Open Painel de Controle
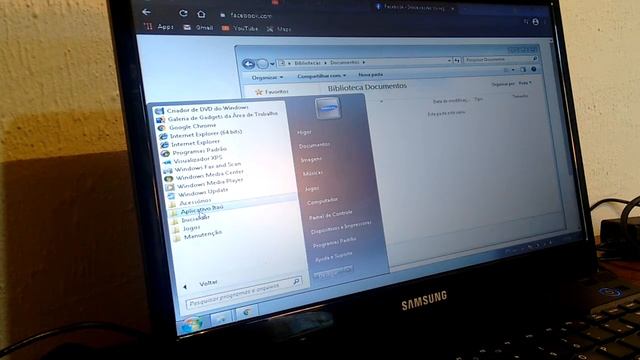 coord(330,214)
